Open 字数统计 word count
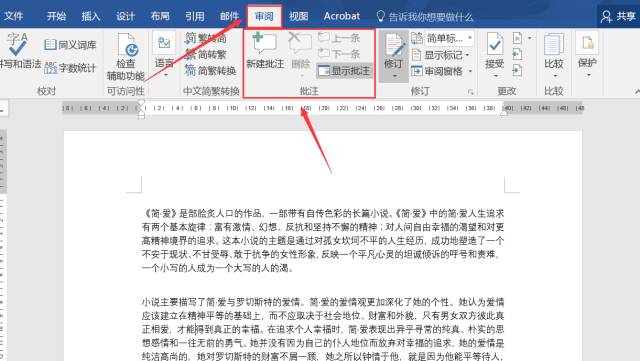The height and width of the screenshot is (361, 640). coord(70,68)
